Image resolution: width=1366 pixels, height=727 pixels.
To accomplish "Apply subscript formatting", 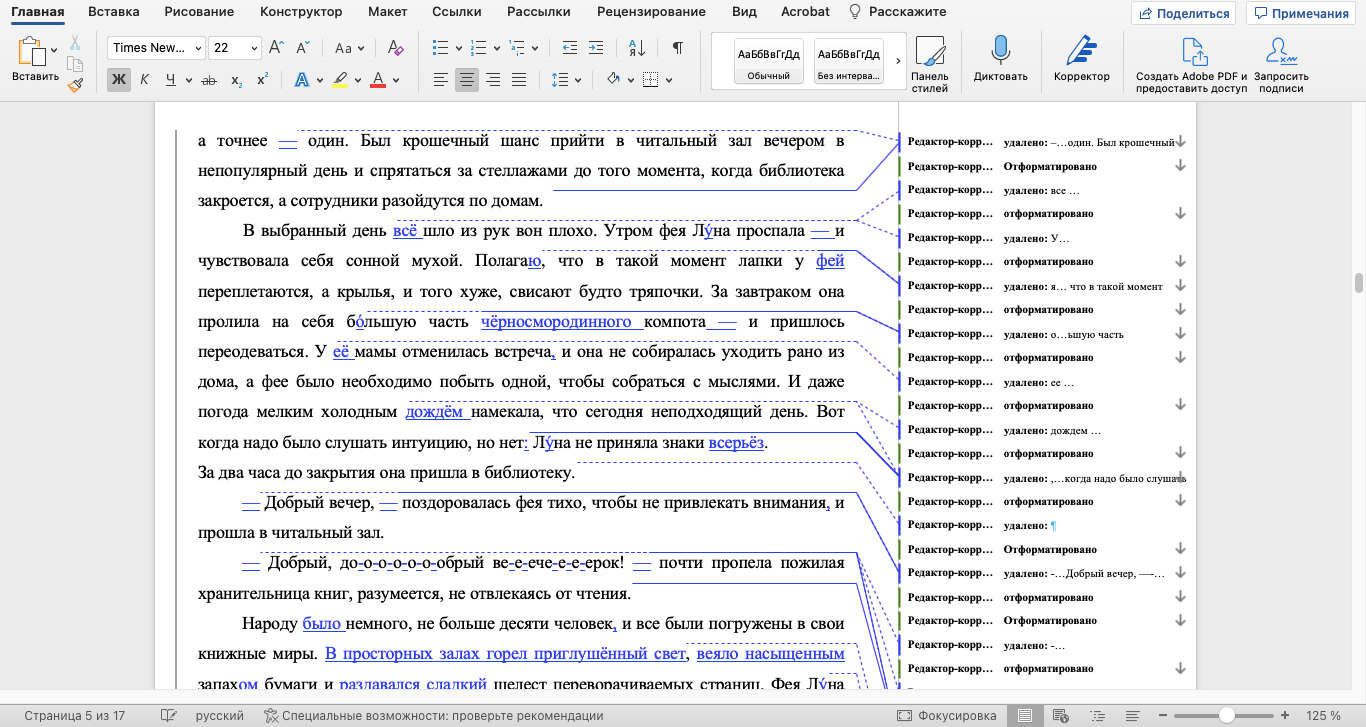I will click(x=236, y=80).
